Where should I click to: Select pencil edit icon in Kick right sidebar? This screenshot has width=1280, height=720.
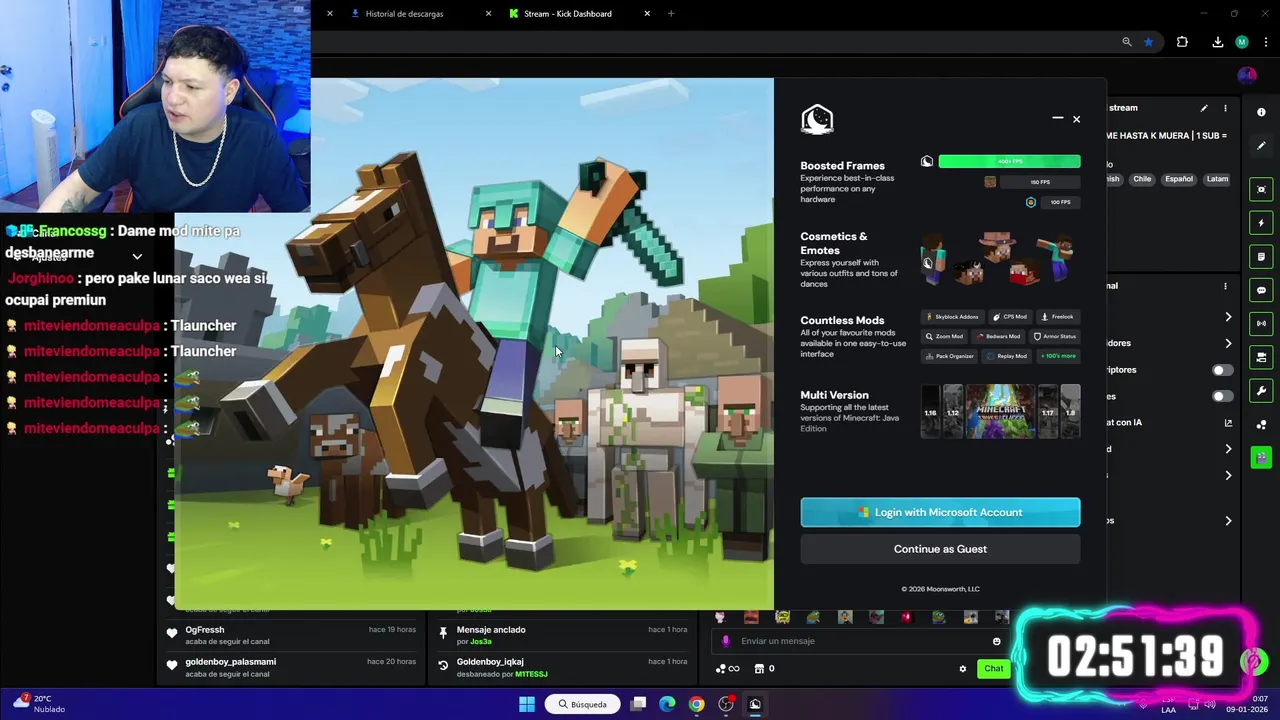pyautogui.click(x=1261, y=146)
